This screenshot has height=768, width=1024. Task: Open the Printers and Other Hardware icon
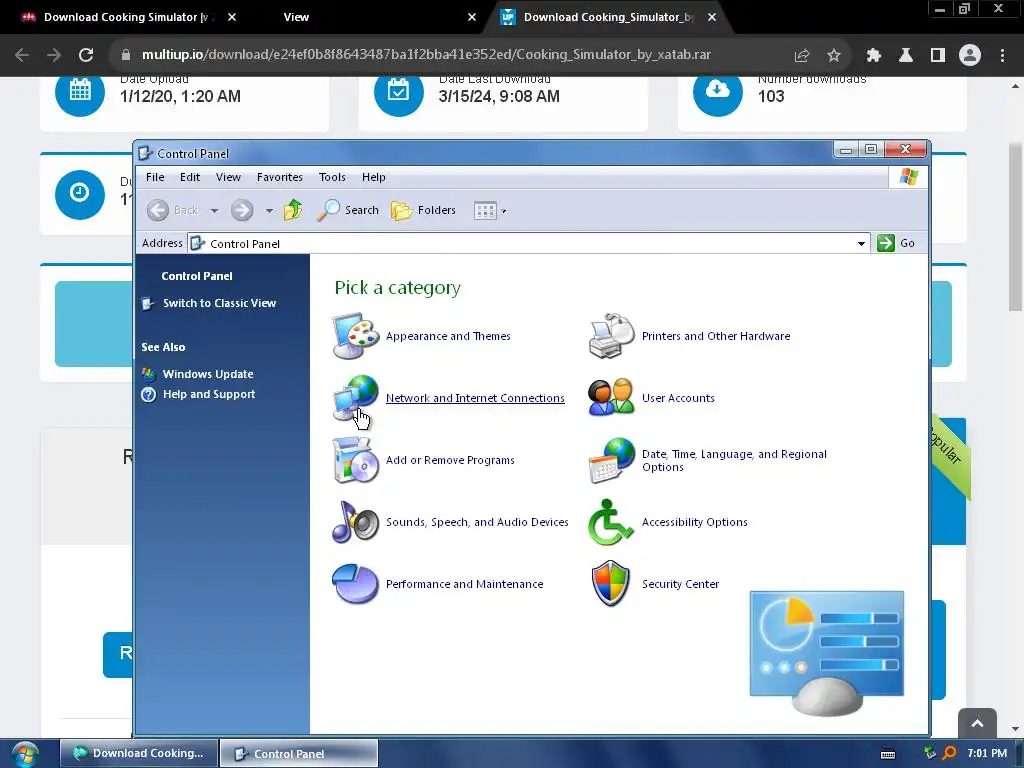[611, 336]
